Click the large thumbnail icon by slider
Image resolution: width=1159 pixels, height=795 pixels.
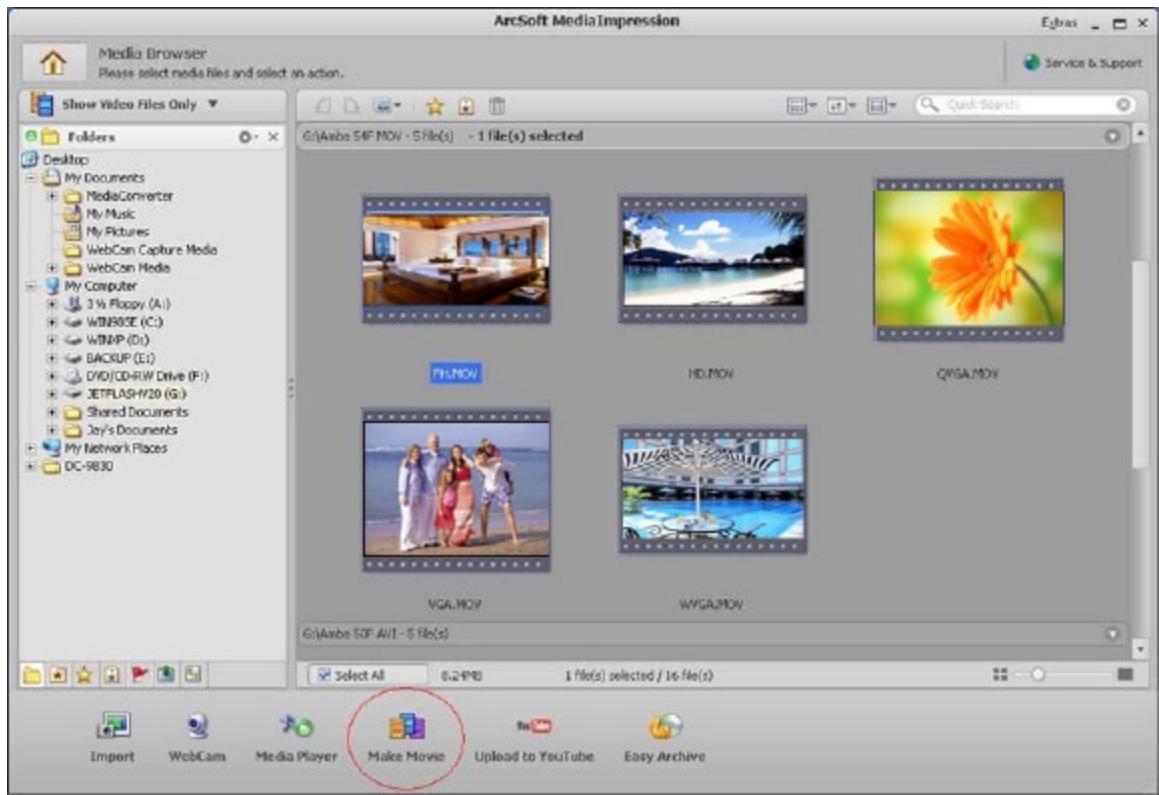[x=1125, y=674]
